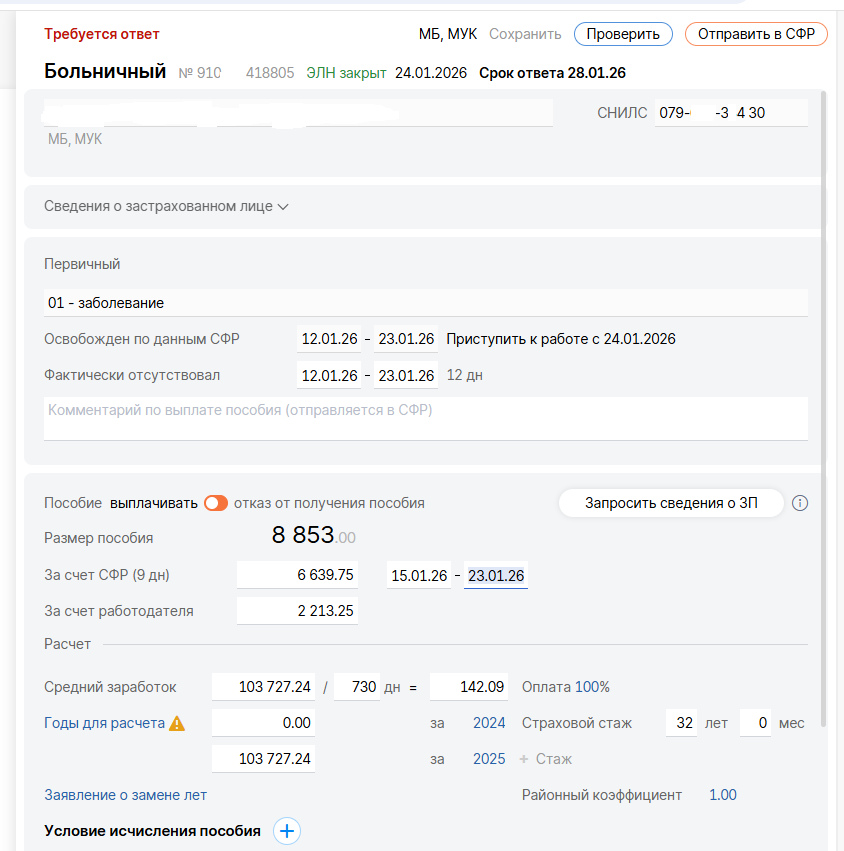Click the Размер пособия amount 8 853.00
Viewport: 844px width, 851px height.
(313, 536)
